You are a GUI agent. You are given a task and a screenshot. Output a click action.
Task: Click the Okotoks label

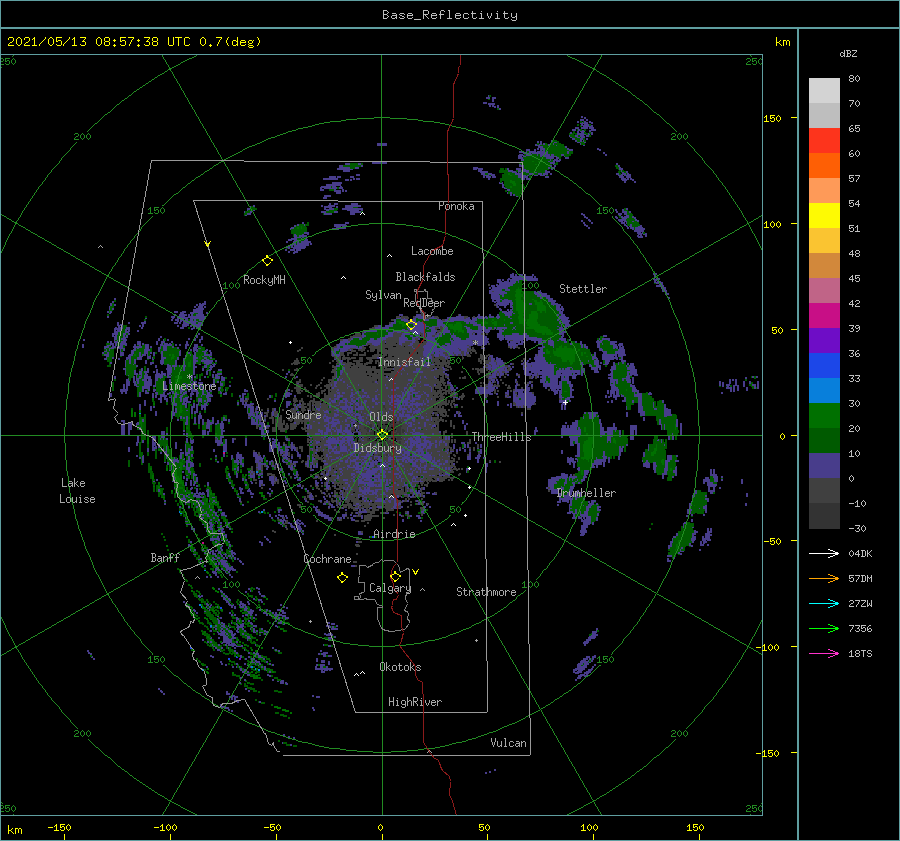pyautogui.click(x=400, y=667)
